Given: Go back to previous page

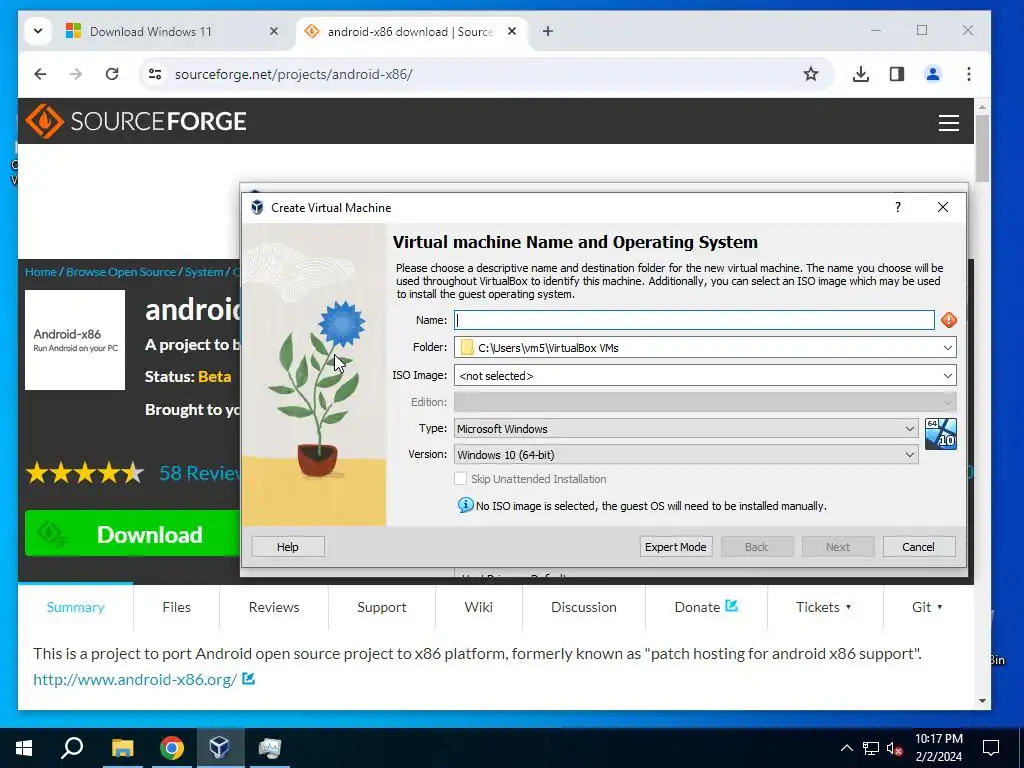Looking at the screenshot, I should pyautogui.click(x=40, y=74).
